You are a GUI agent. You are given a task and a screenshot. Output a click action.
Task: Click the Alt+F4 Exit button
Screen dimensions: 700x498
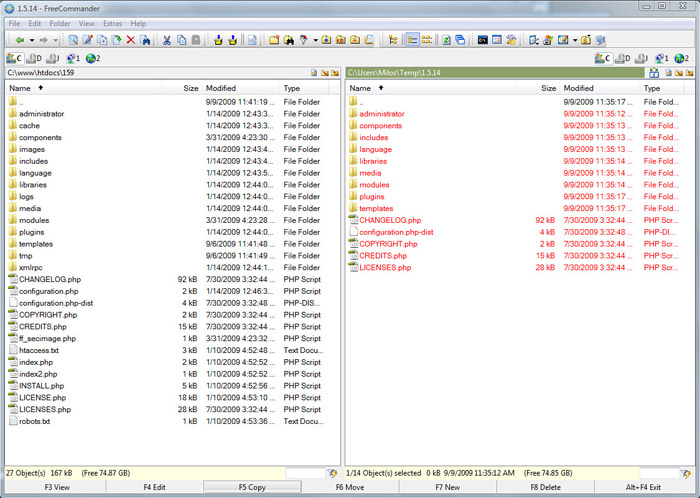click(643, 487)
